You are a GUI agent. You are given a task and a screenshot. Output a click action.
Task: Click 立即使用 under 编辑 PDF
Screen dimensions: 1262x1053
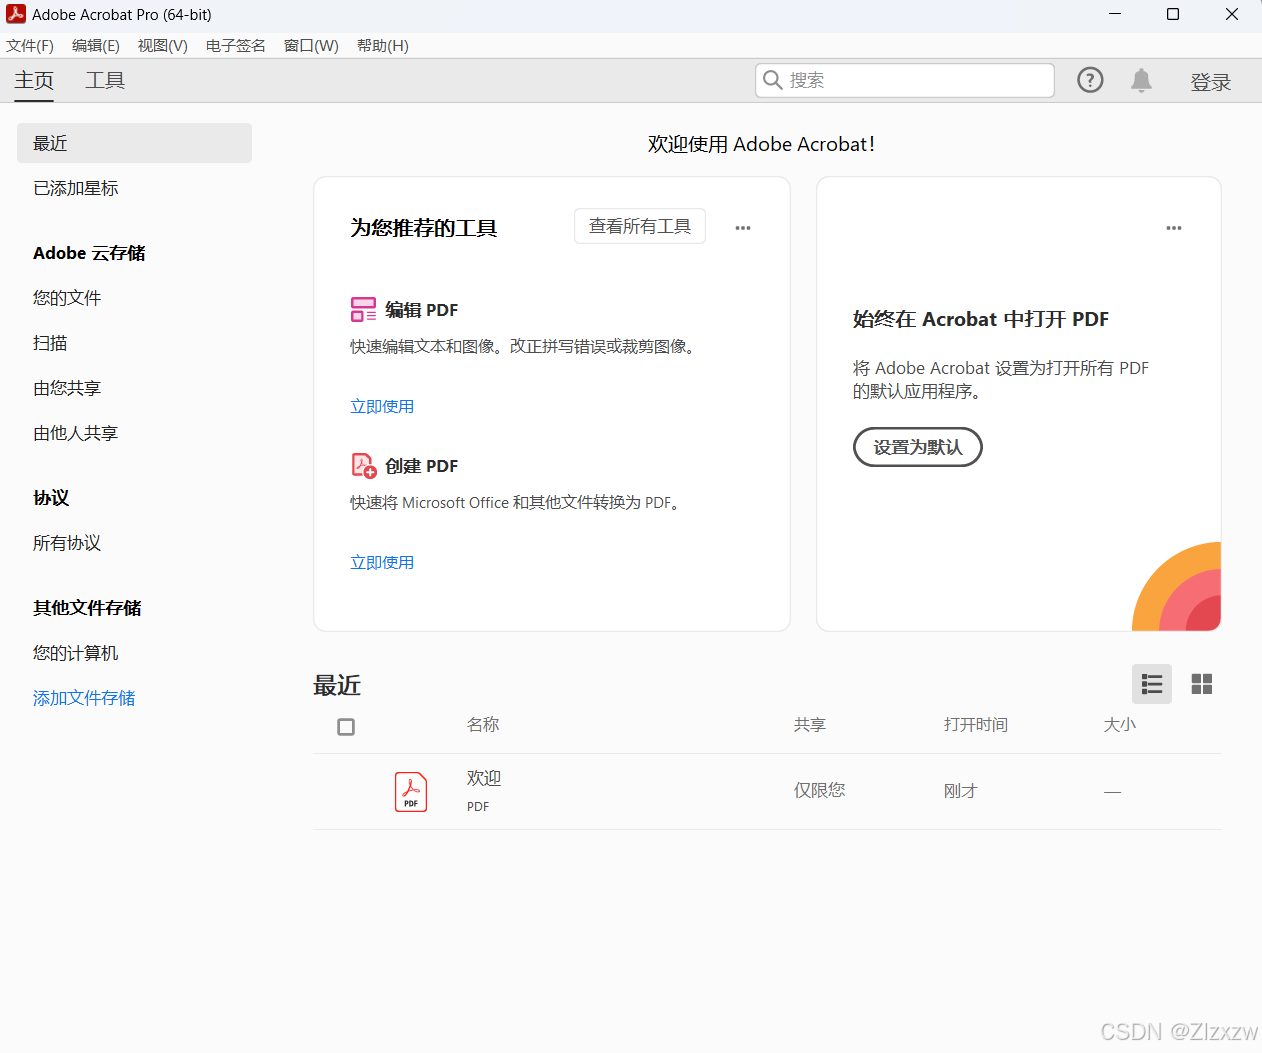pyautogui.click(x=382, y=406)
